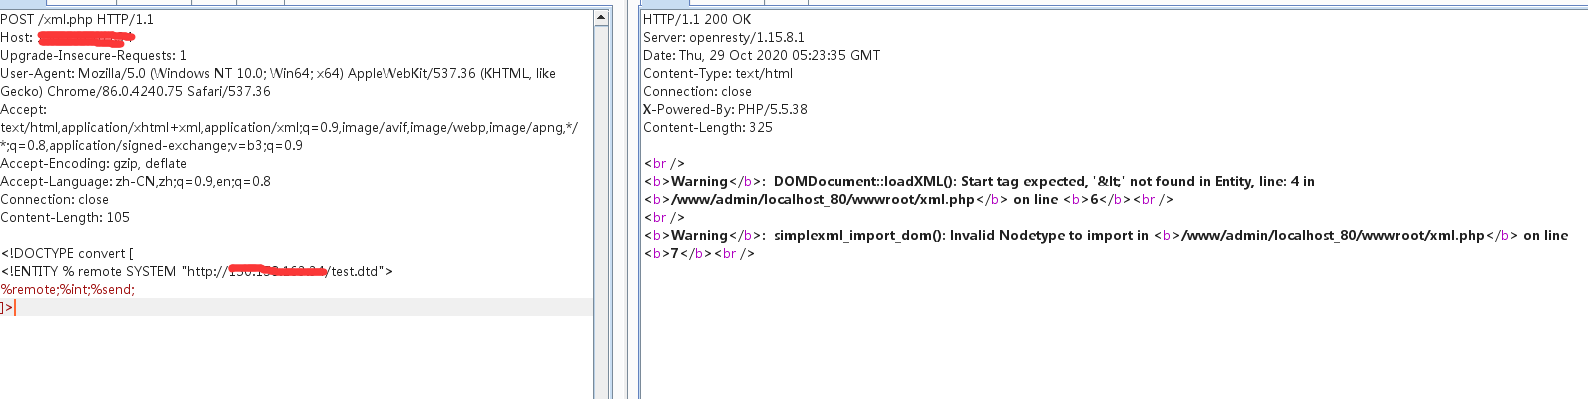Click the 'DOMDocument::loadXML()' warning line
This screenshot has height=399, width=1588.
pyautogui.click(x=979, y=181)
